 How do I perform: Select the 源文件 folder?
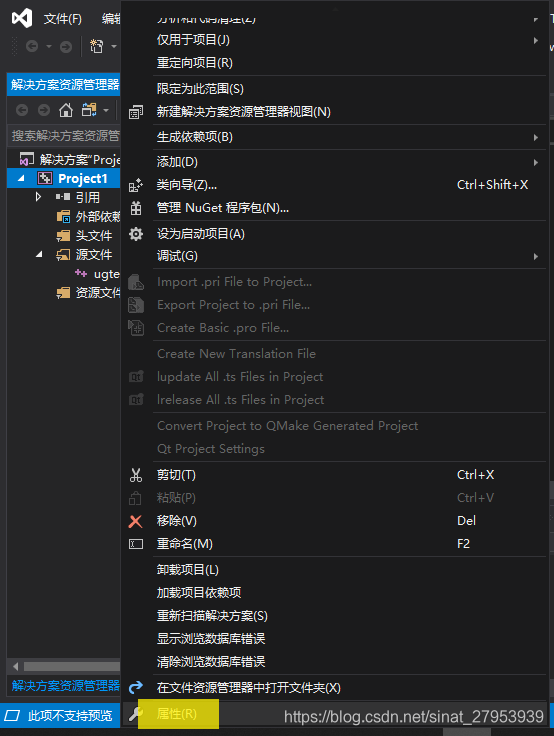pyautogui.click(x=94, y=254)
